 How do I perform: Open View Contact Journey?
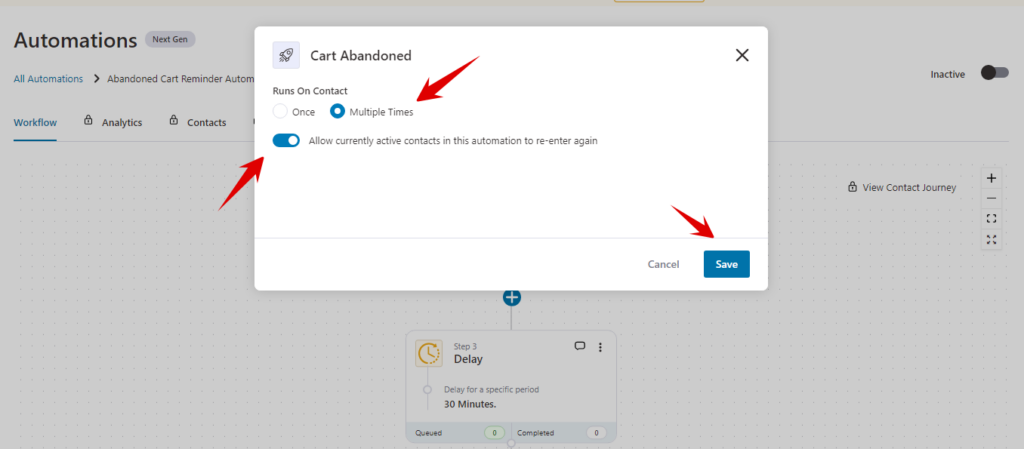(901, 187)
